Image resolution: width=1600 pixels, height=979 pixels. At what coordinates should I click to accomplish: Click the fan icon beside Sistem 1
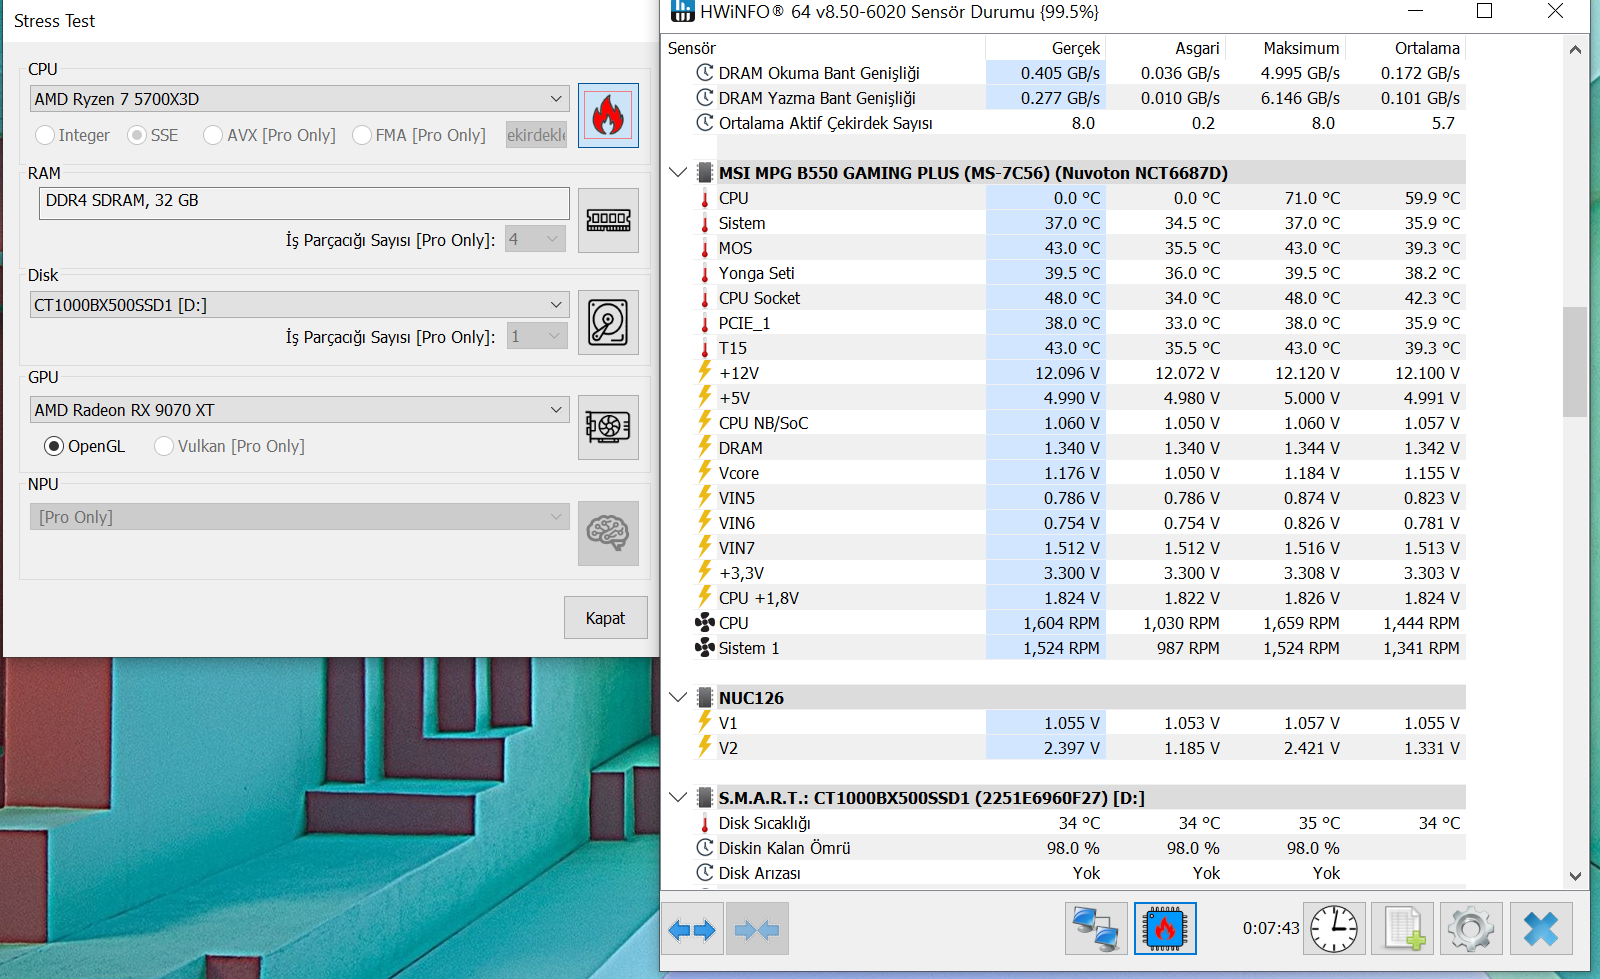tap(705, 648)
